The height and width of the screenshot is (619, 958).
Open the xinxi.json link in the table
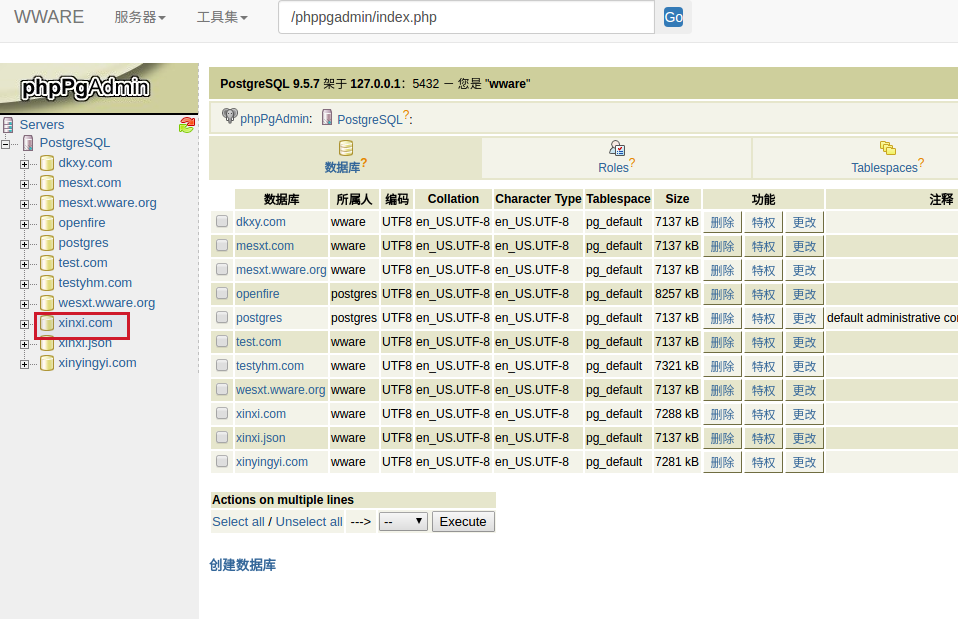click(x=261, y=438)
